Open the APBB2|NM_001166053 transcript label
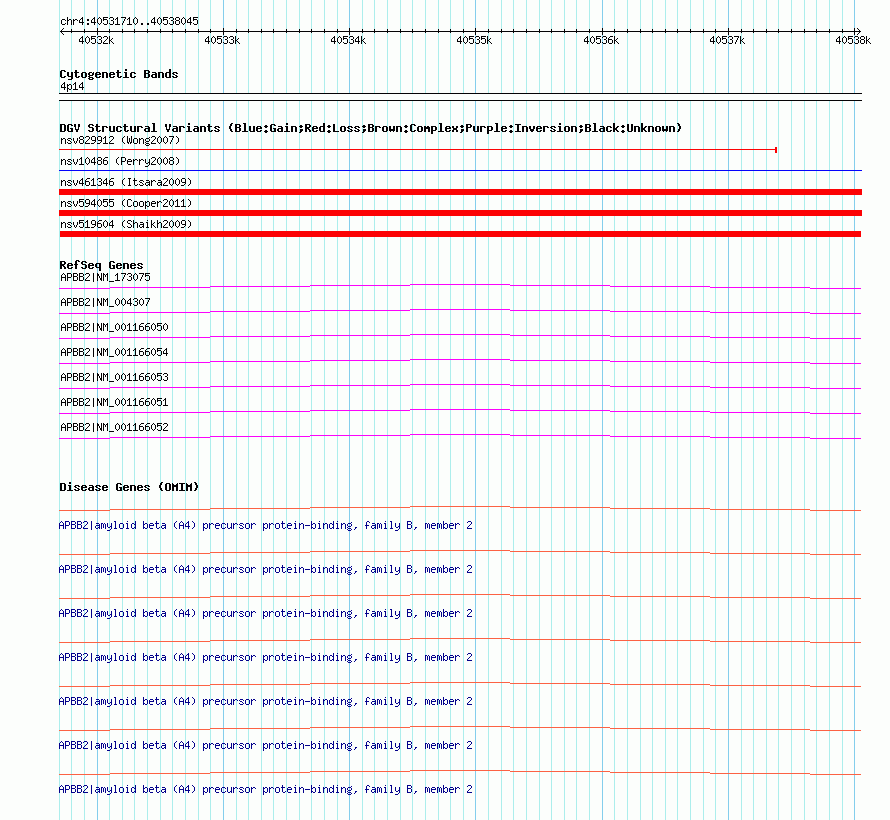This screenshot has height=820, width=890. 114,377
